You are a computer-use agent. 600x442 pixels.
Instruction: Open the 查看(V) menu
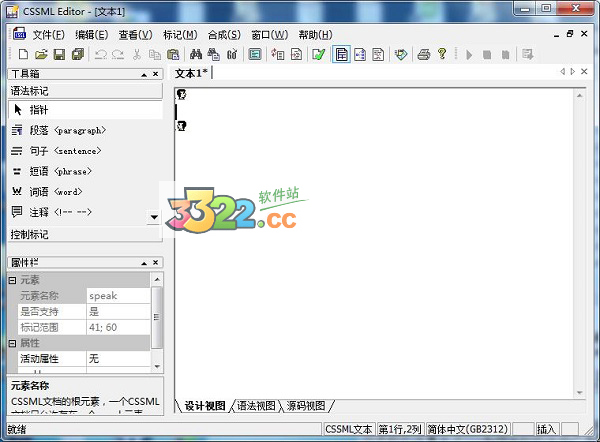pyautogui.click(x=135, y=35)
